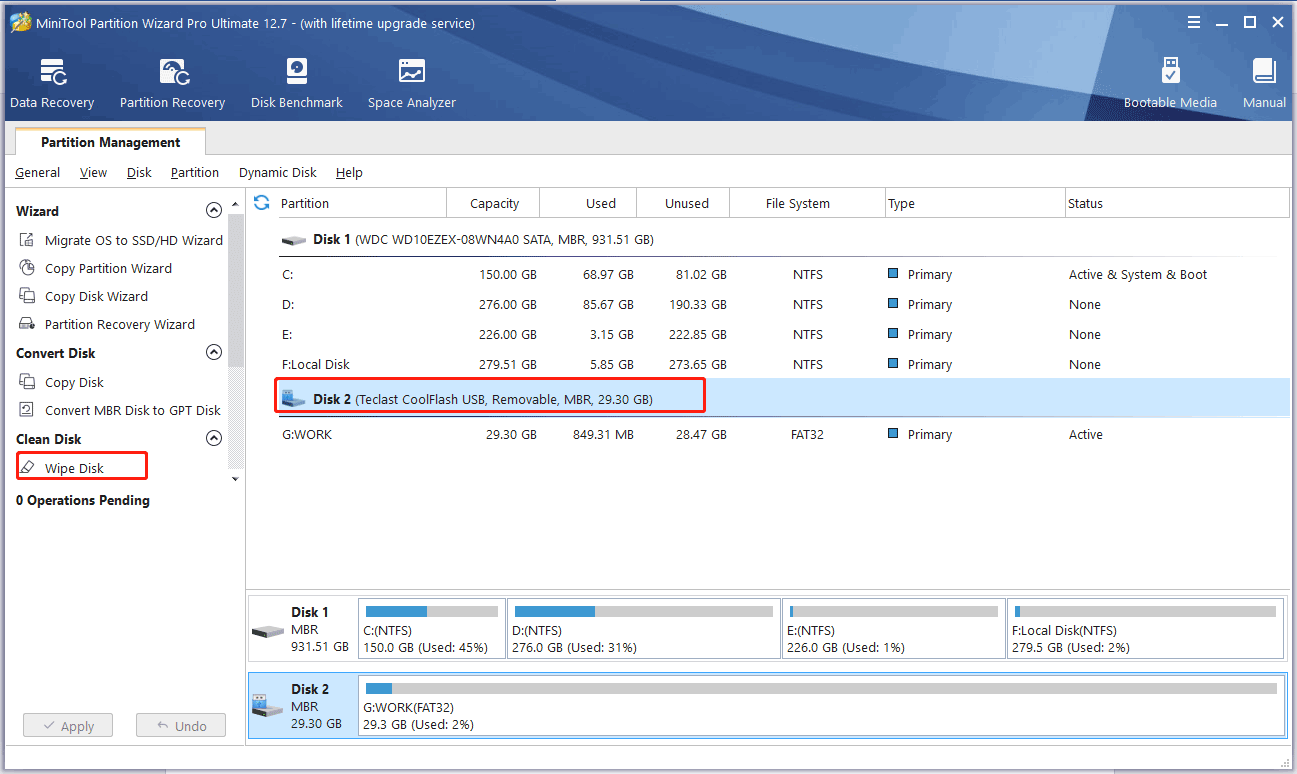
Task: Open the hamburger menu in title bar
Action: 1194,22
